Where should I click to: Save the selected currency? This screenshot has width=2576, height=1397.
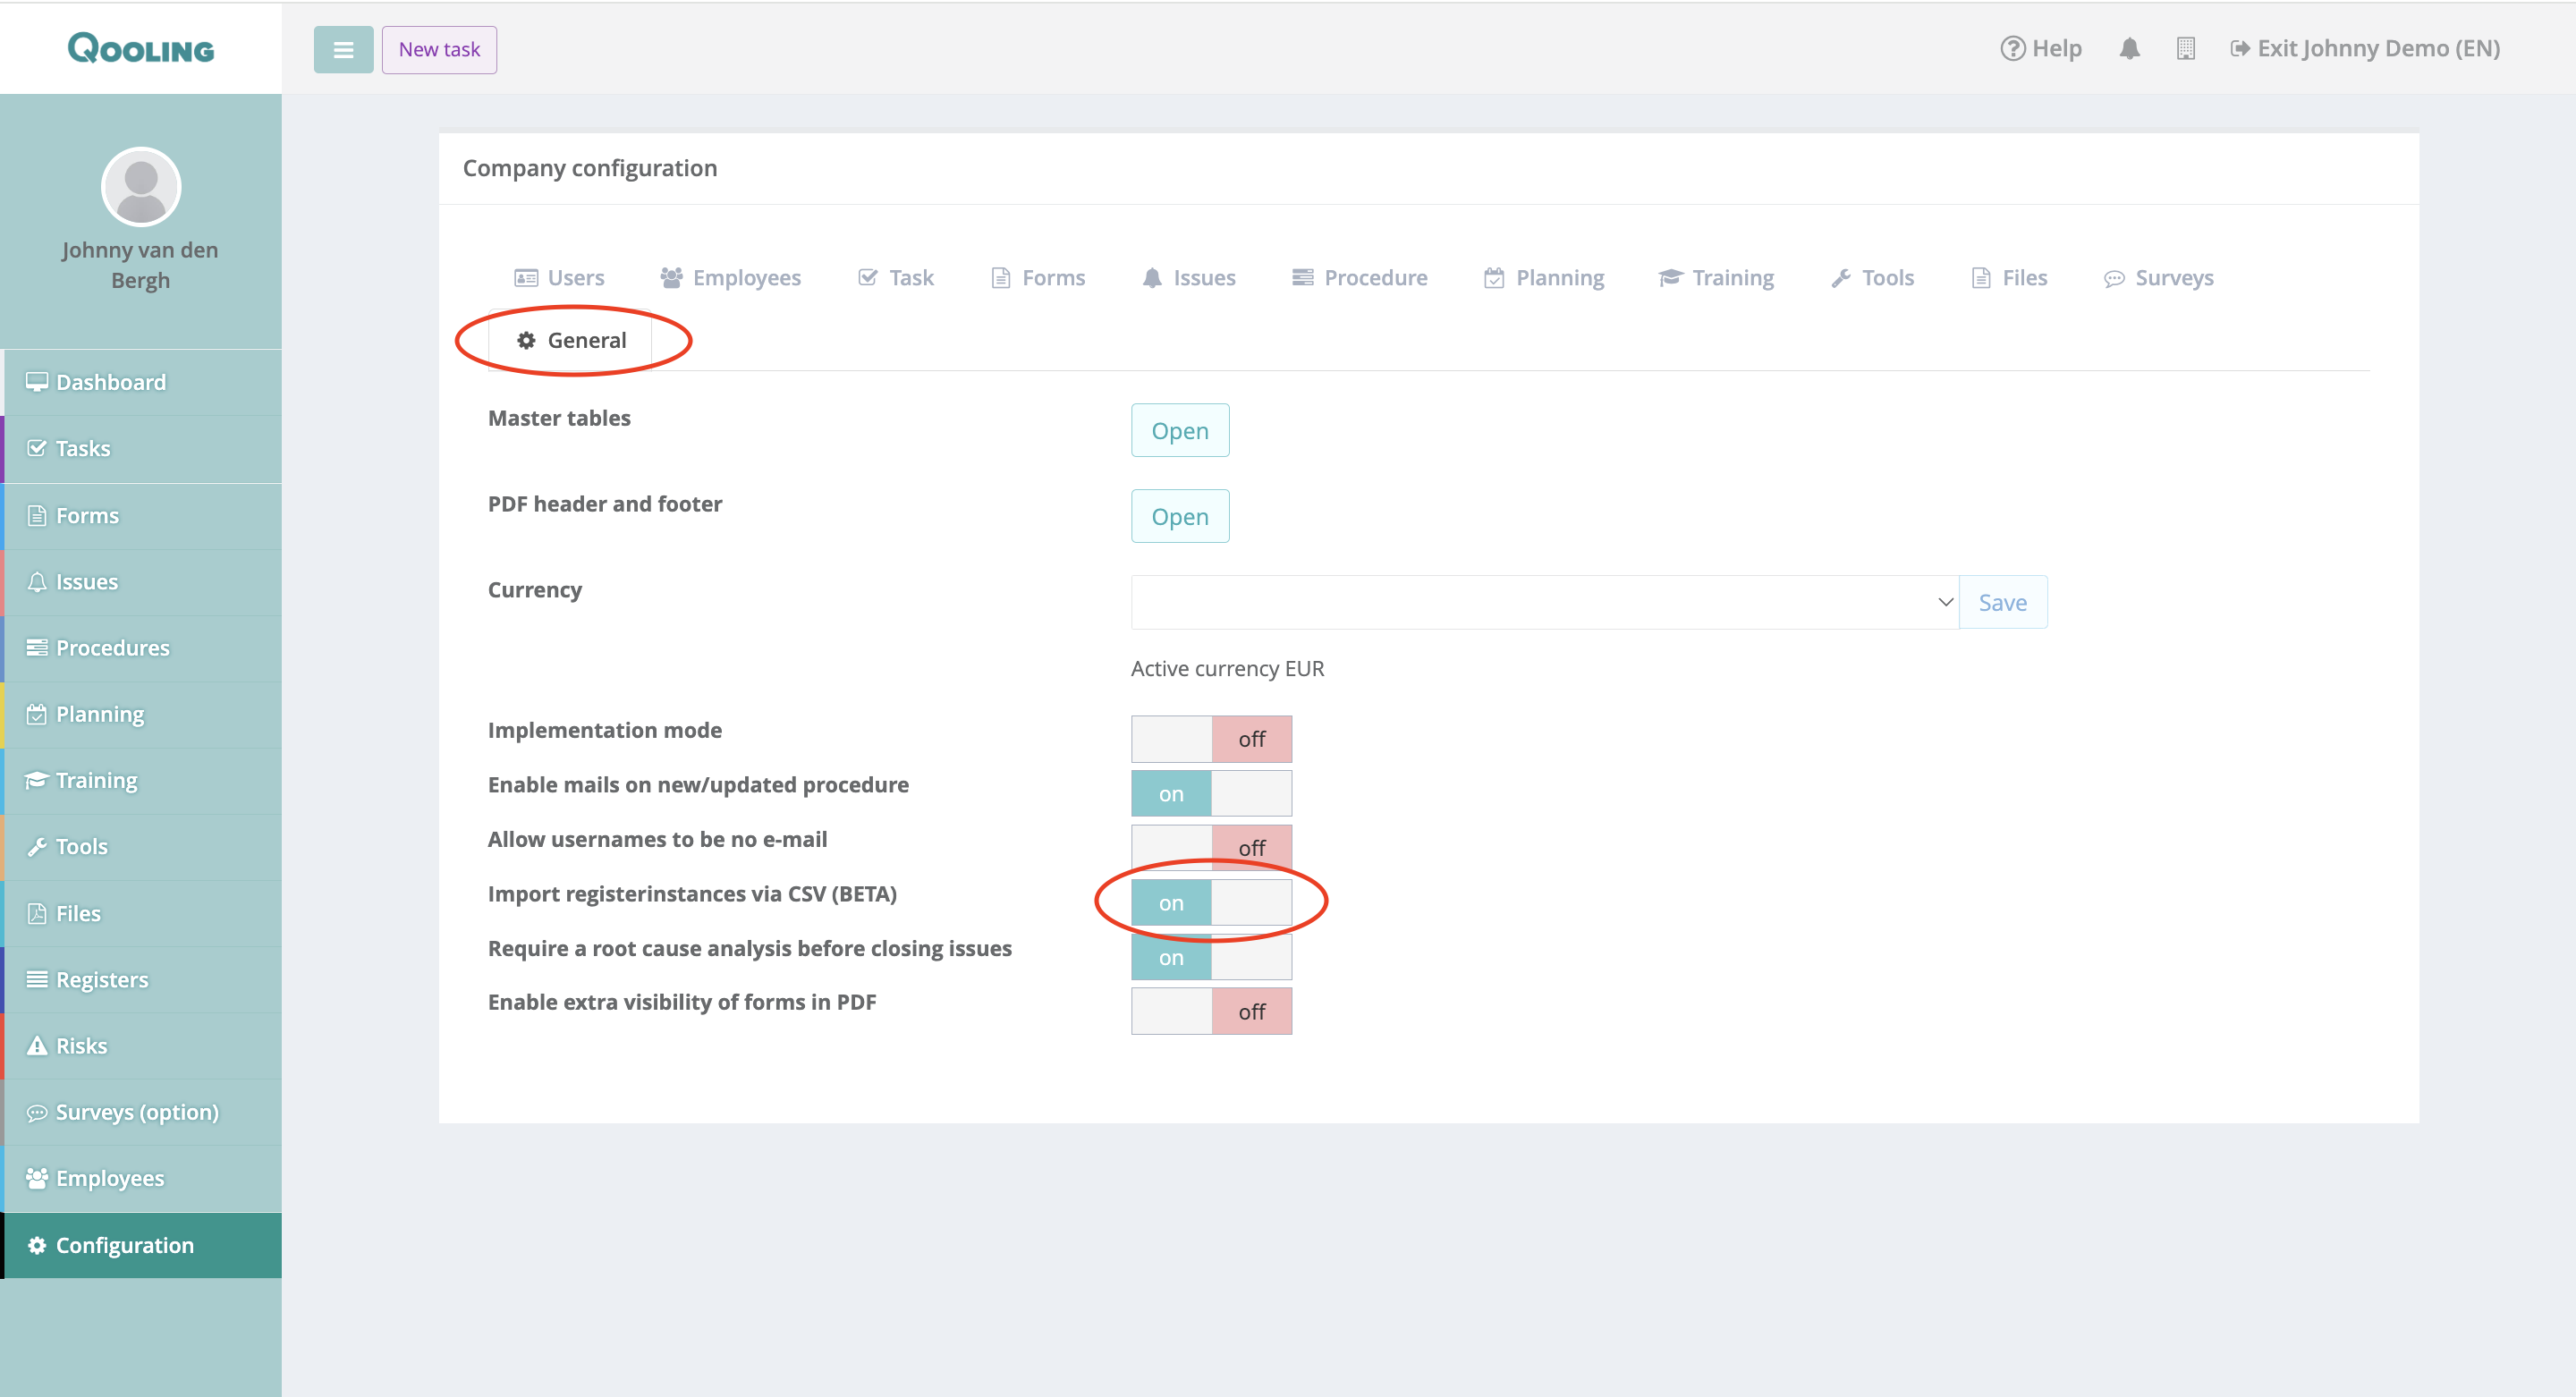tap(2002, 602)
